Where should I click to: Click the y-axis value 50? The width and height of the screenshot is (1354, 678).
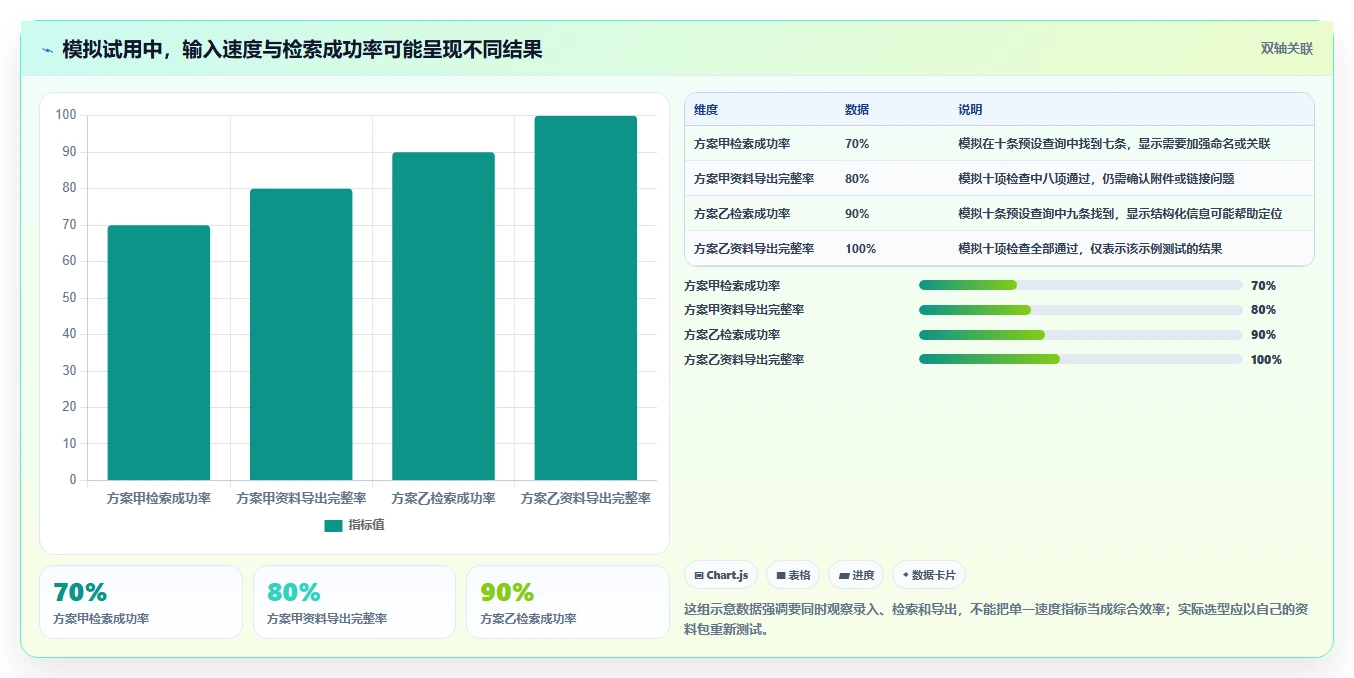(x=69, y=297)
